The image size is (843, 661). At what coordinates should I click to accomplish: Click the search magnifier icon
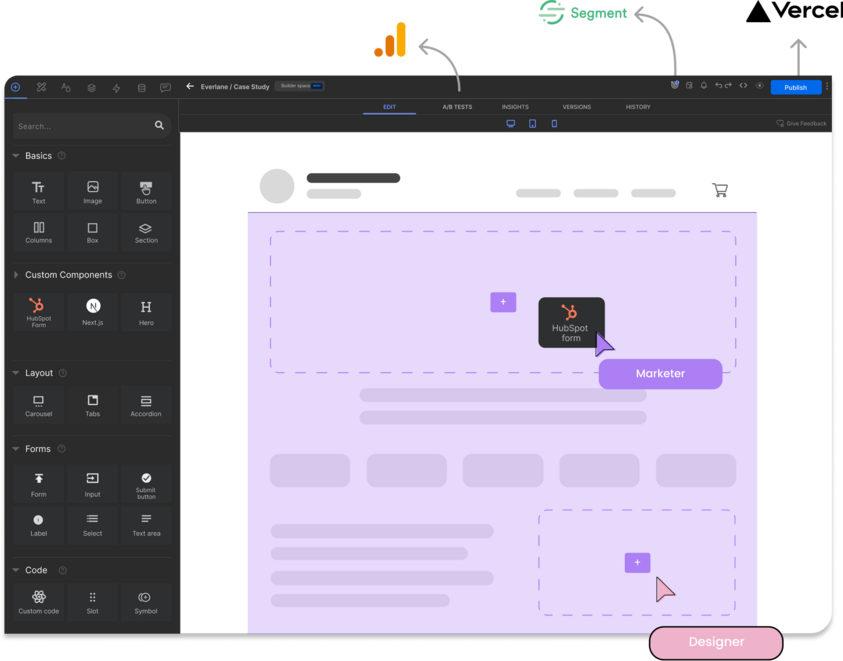click(159, 125)
